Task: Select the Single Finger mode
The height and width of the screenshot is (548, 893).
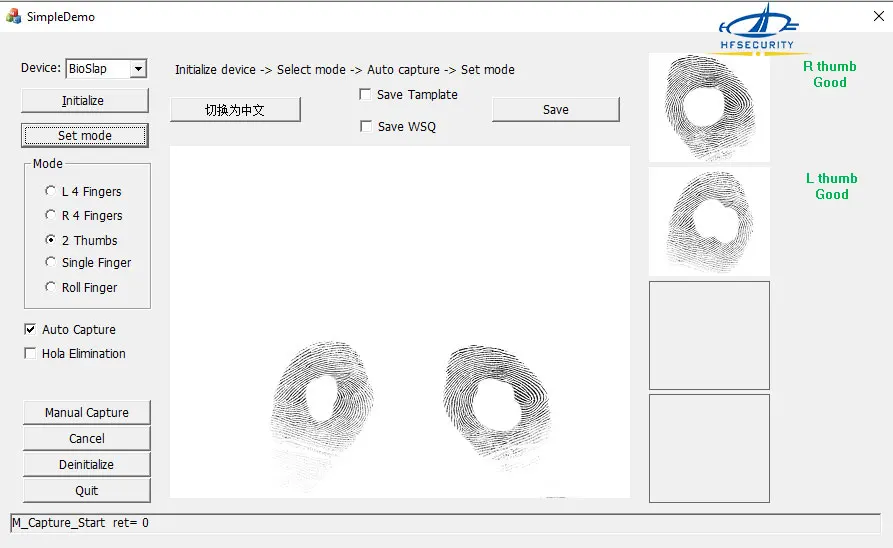Action: pyautogui.click(x=88, y=263)
